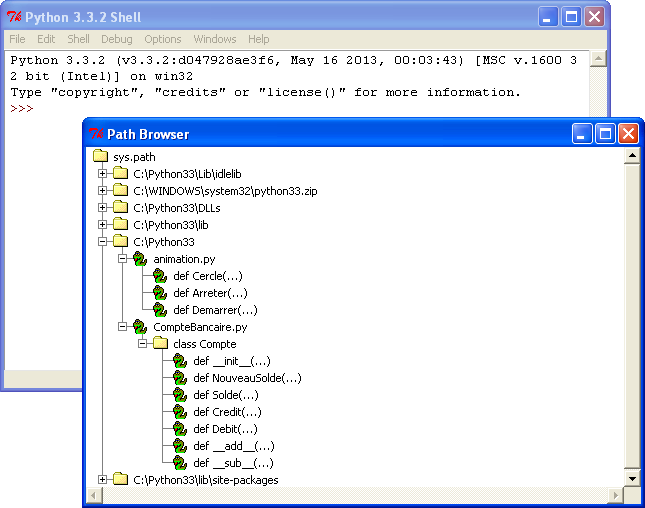Open the Options menu in Python Shell
645x508 pixels.
point(162,39)
